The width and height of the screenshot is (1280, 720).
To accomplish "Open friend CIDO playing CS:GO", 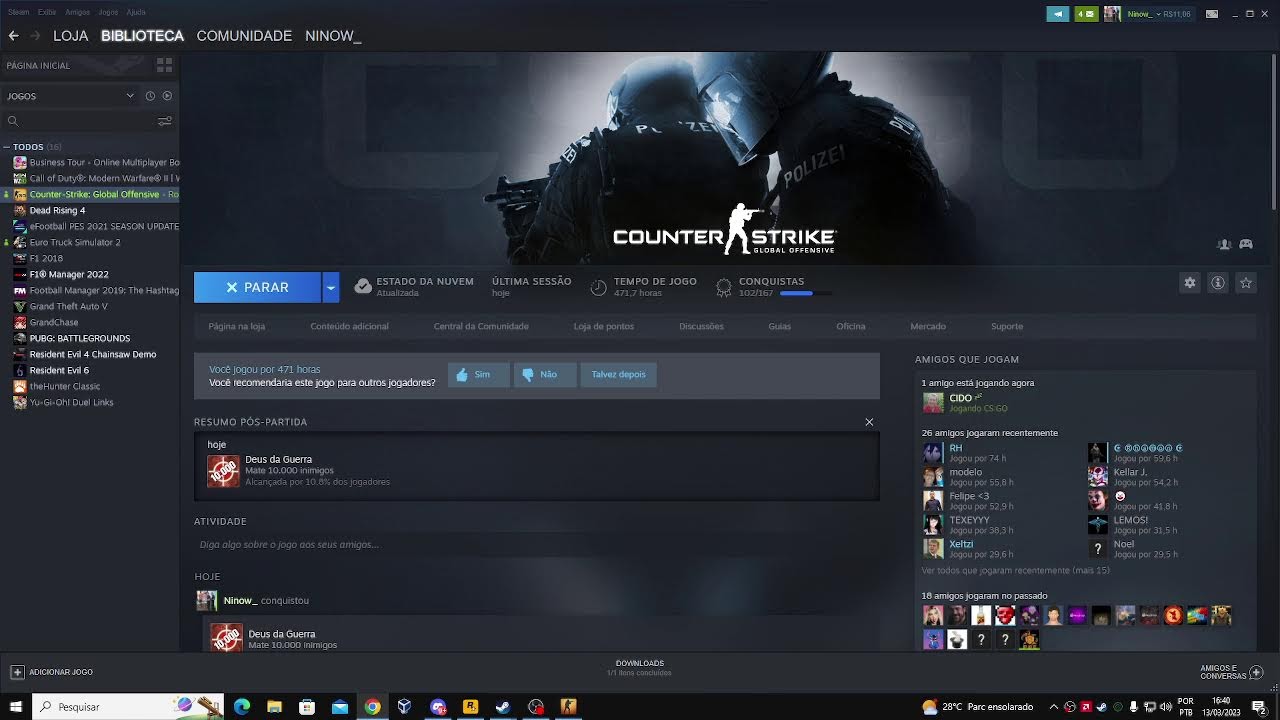I will (x=965, y=403).
